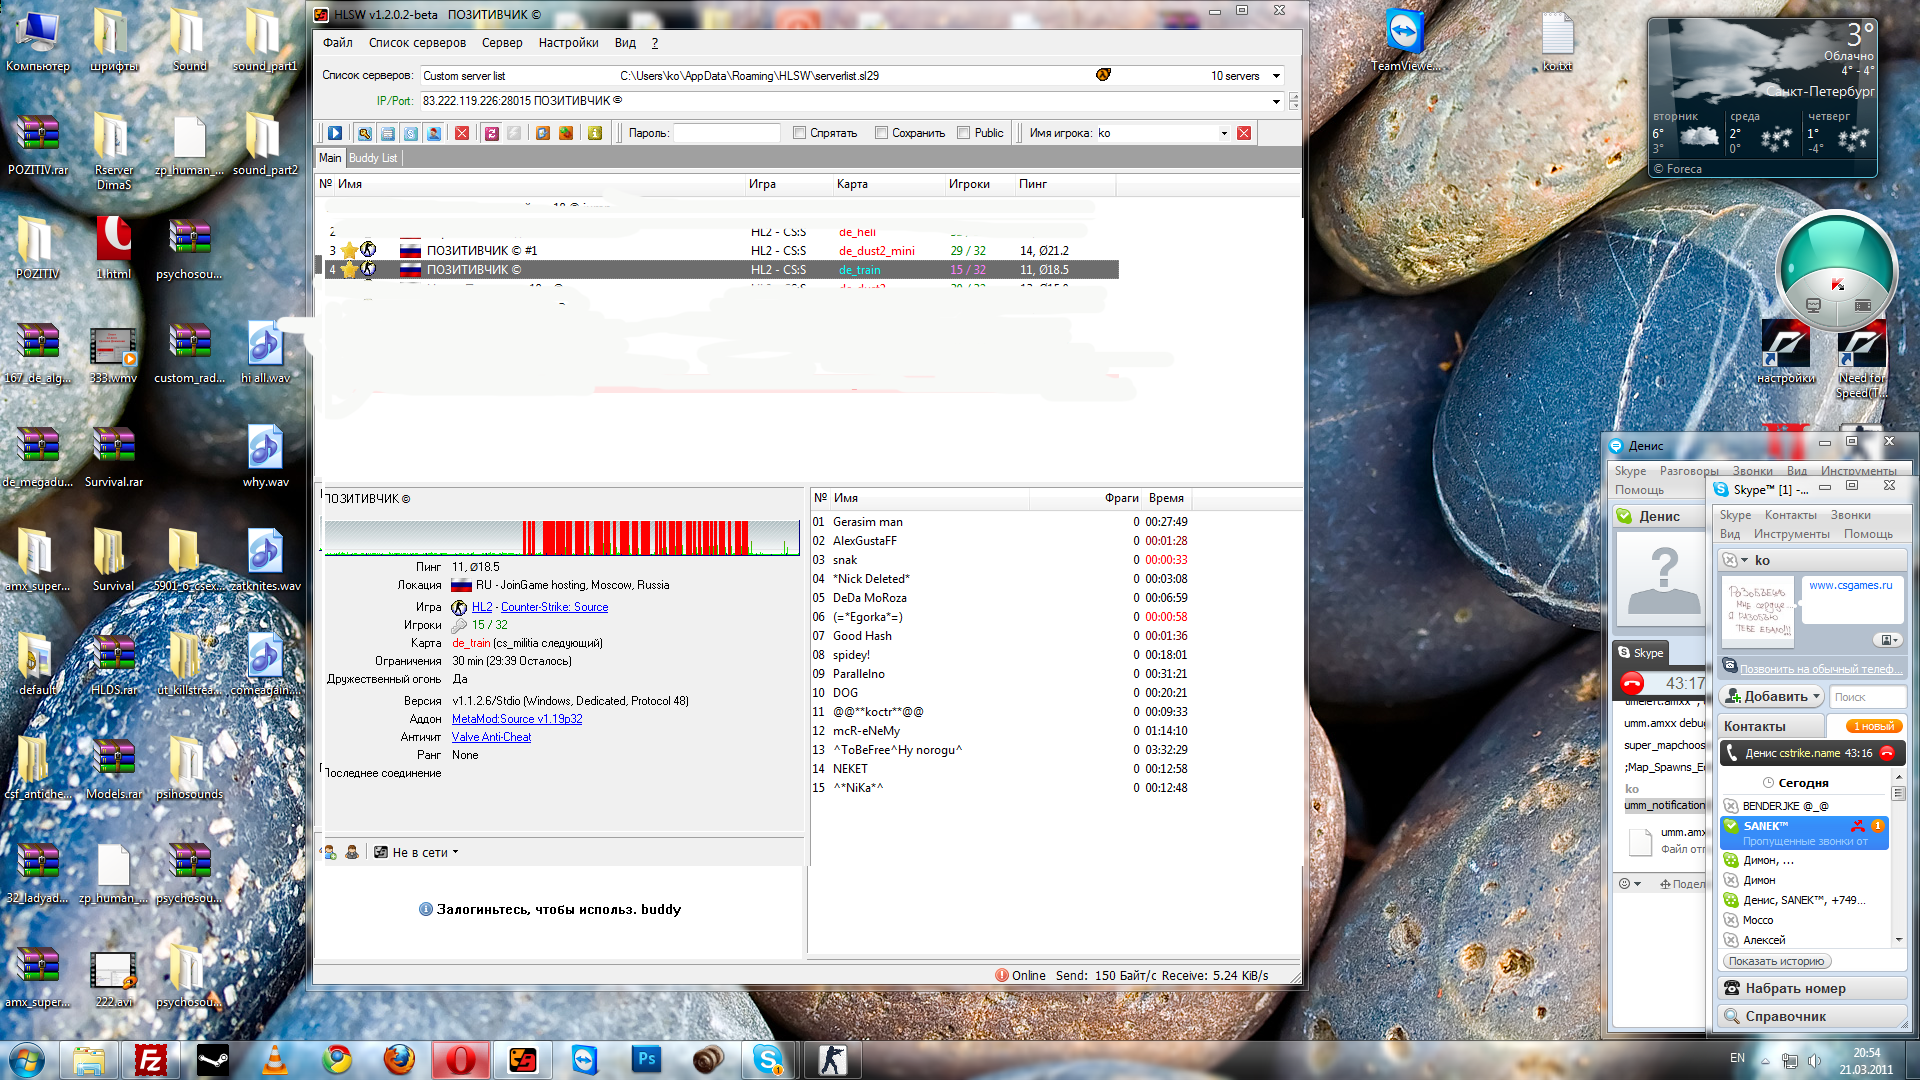Open the 'Не в сети' status dropdown
This screenshot has width=1920, height=1080.
(455, 853)
